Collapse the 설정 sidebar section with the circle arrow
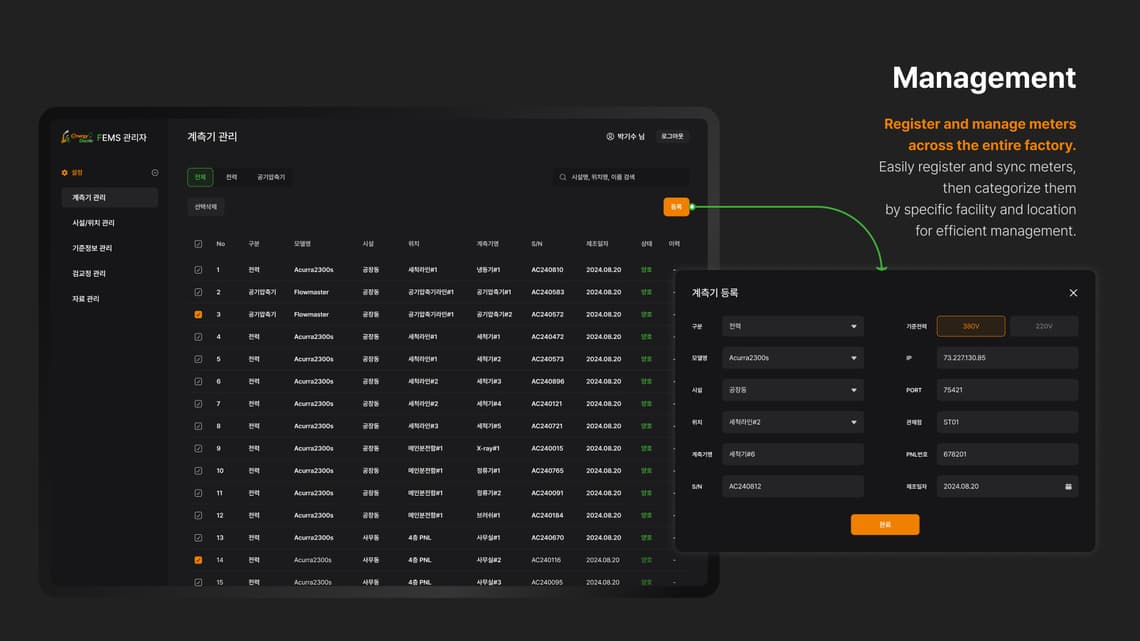This screenshot has width=1140, height=641. point(155,173)
